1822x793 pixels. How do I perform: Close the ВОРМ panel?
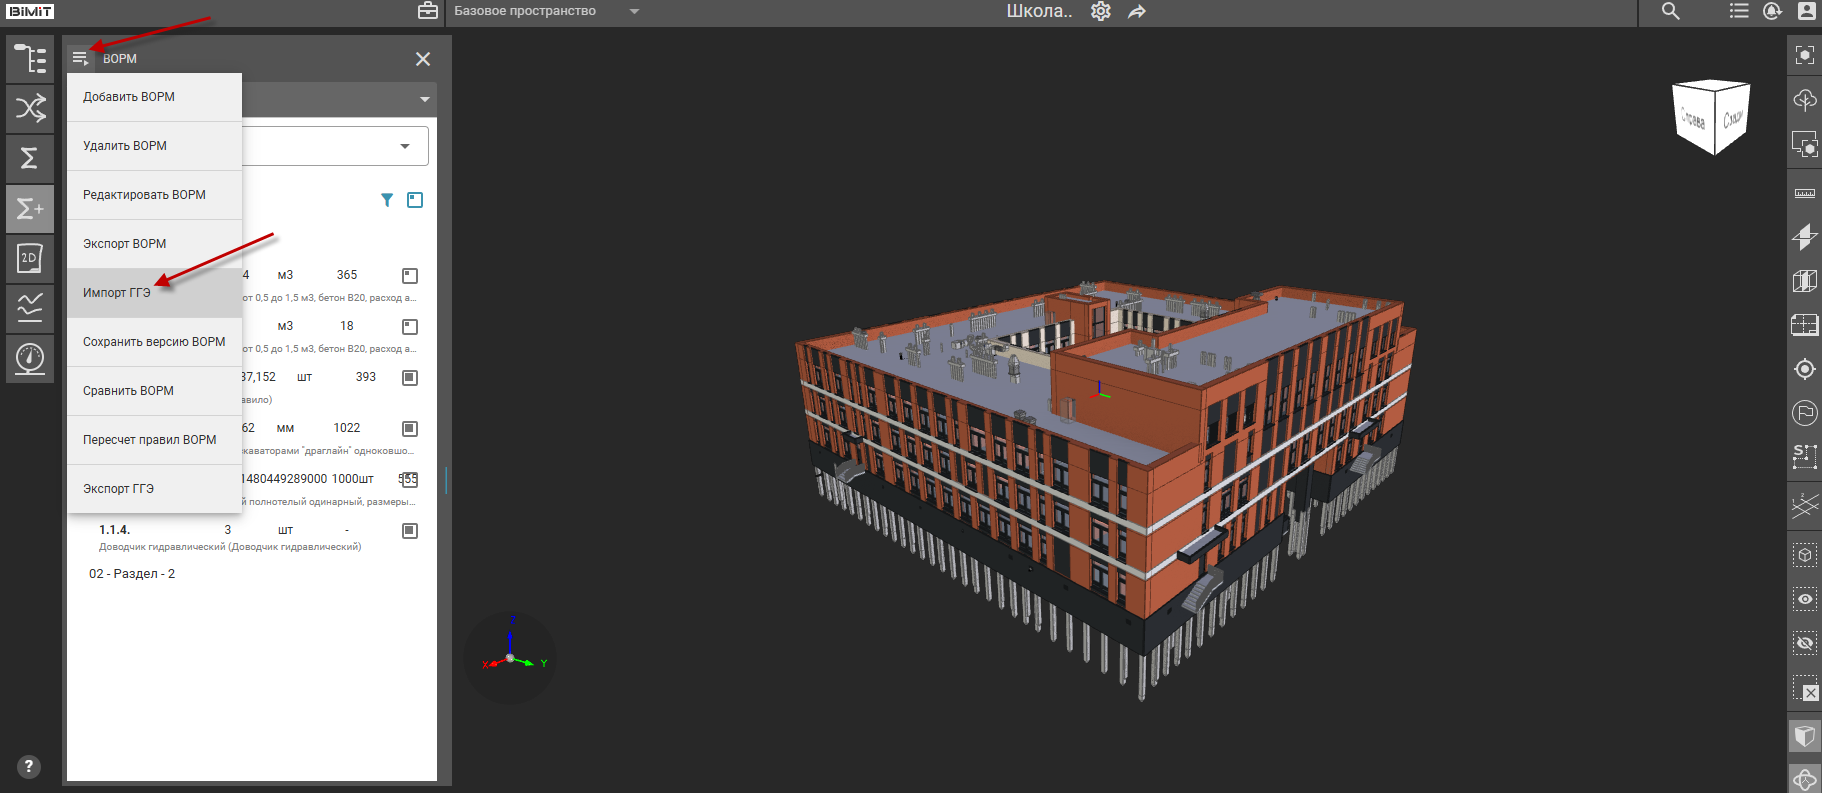click(x=423, y=59)
